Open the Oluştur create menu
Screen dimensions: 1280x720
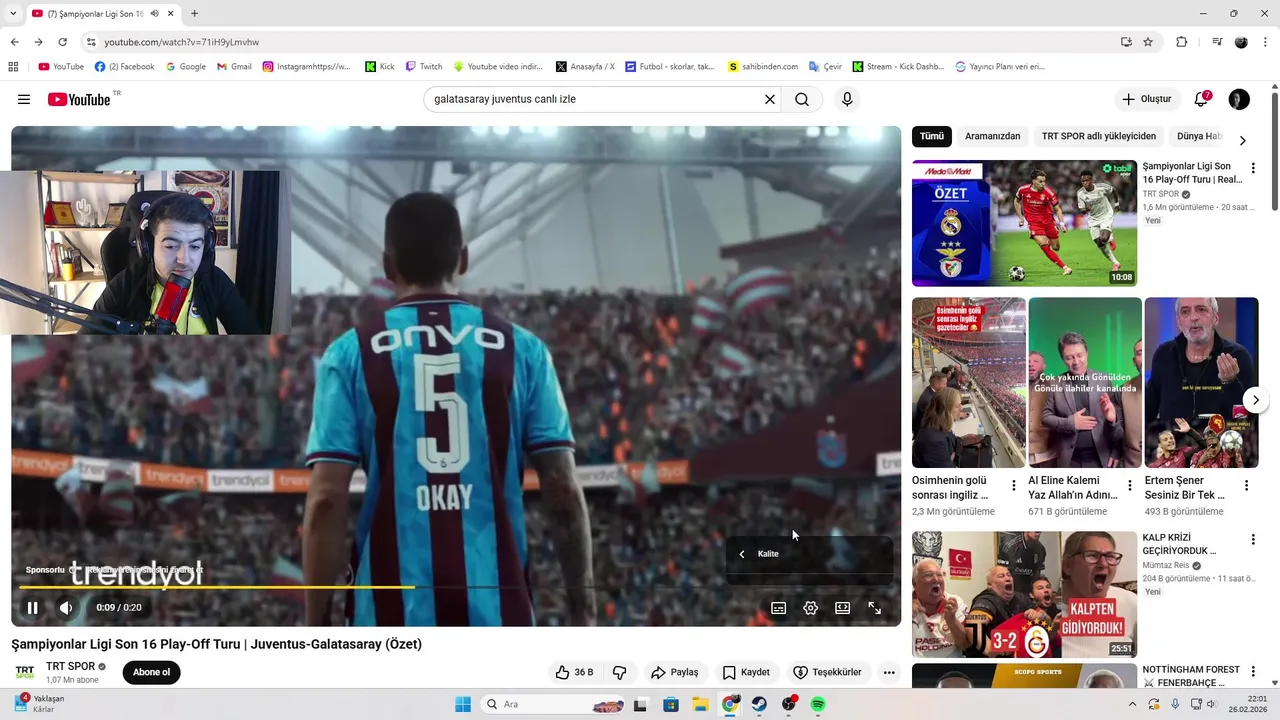point(1146,99)
